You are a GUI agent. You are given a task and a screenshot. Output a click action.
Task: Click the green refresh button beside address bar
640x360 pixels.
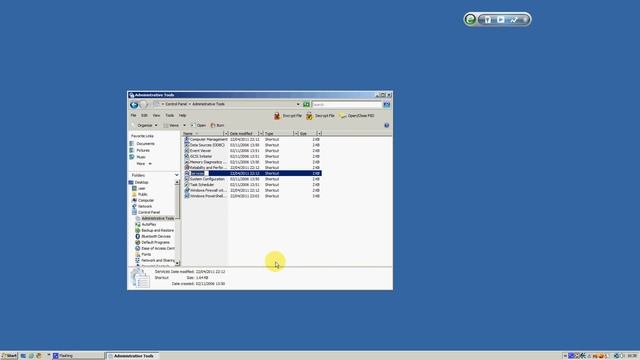306,104
